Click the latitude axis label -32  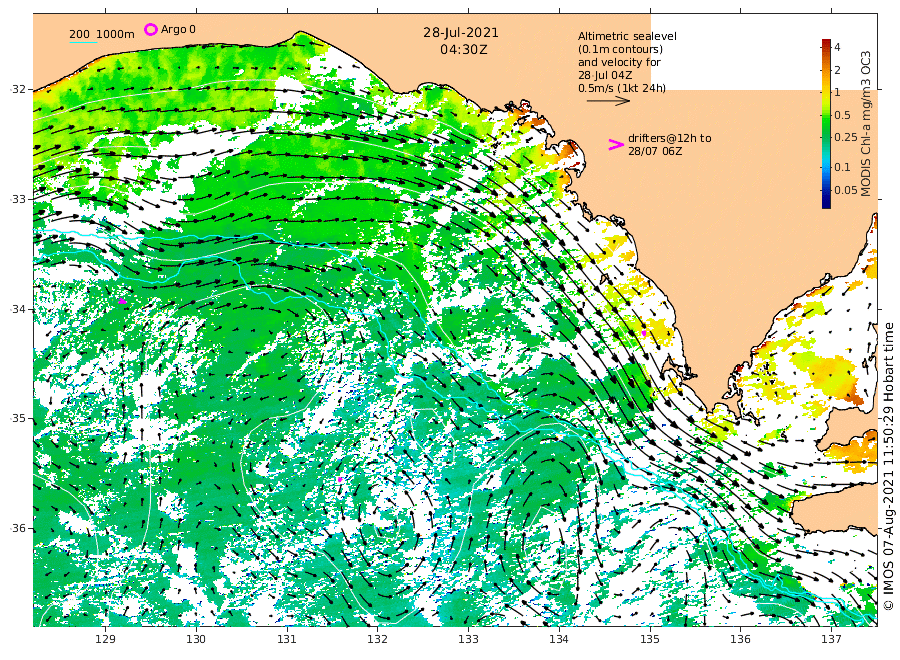(18, 90)
